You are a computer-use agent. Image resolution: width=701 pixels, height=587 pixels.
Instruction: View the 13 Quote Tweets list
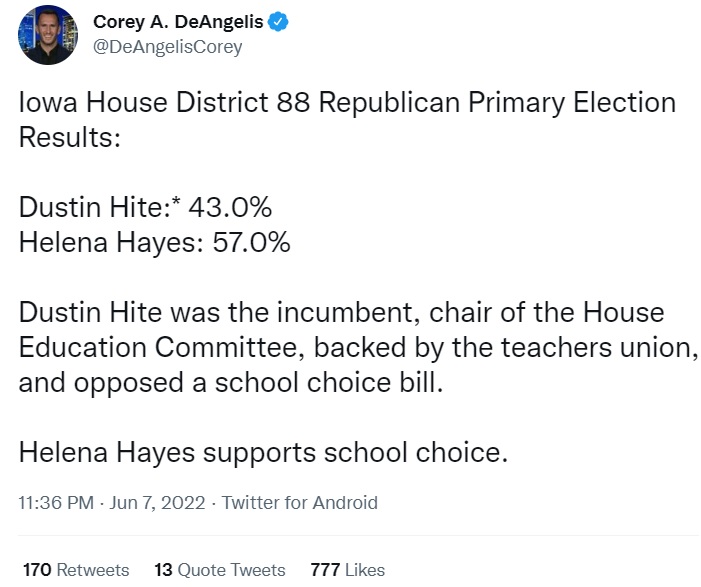[x=220, y=570]
